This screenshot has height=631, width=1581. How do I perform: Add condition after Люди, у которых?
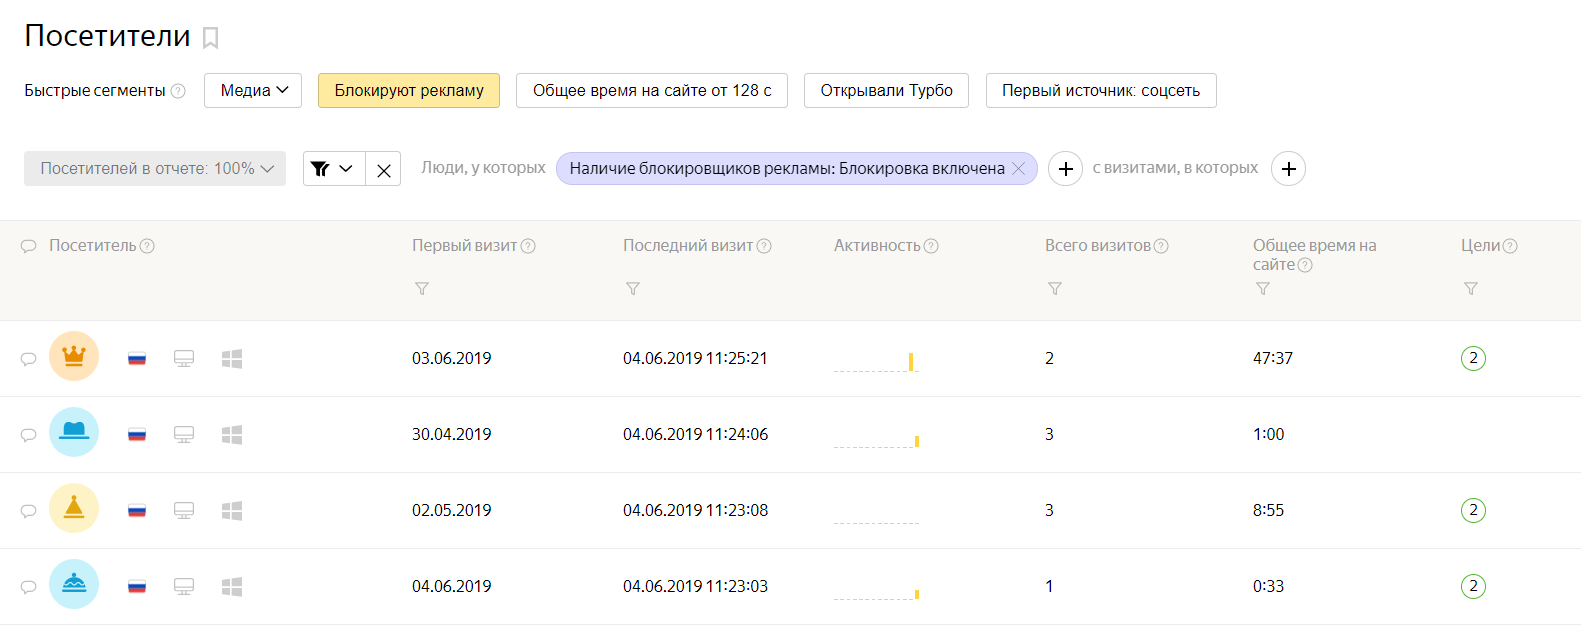coord(1066,169)
